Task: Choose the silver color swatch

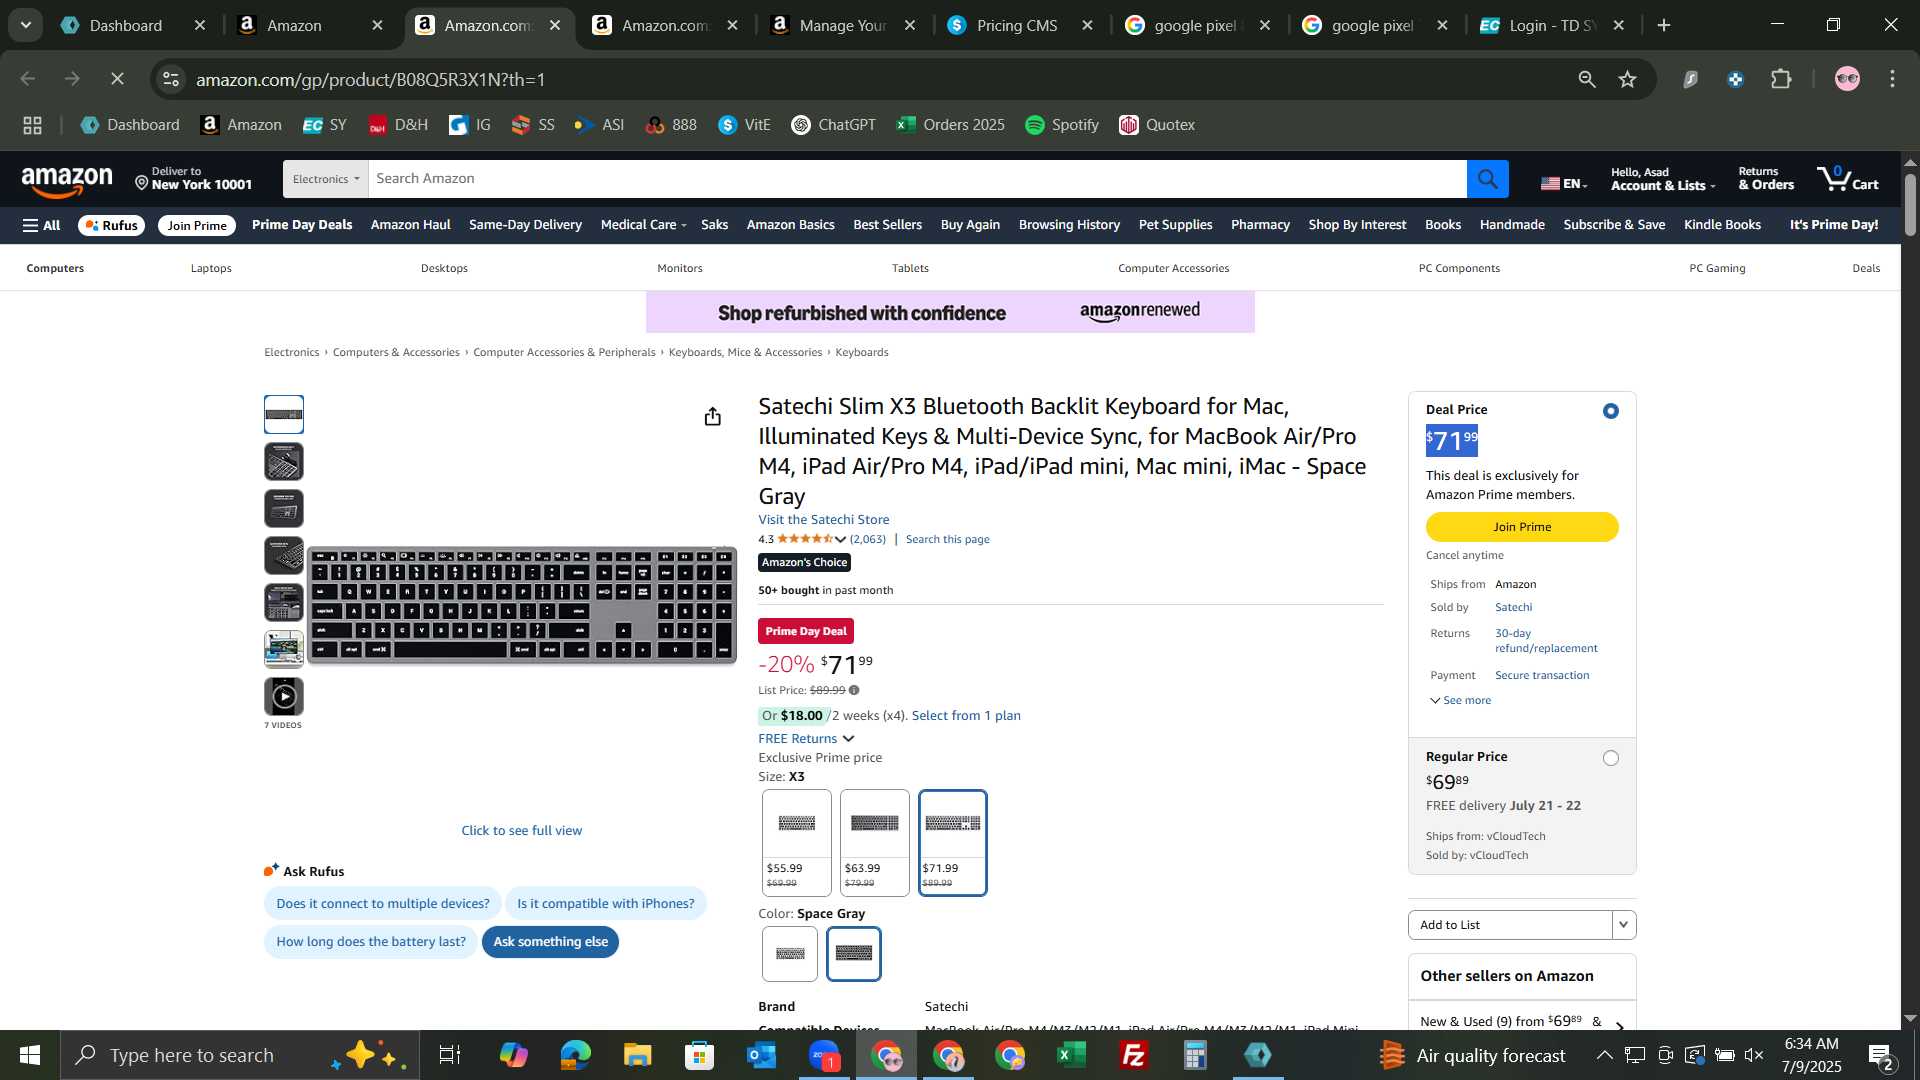Action: [789, 954]
